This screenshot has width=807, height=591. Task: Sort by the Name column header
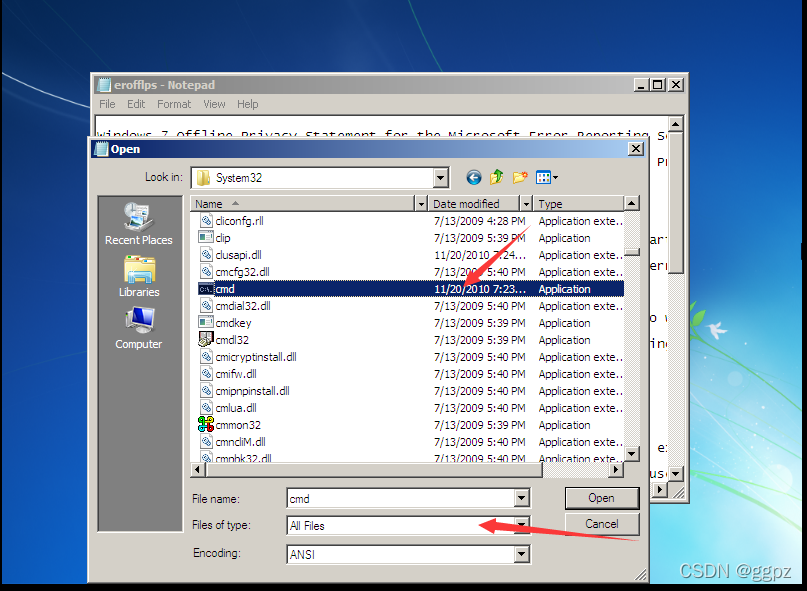tap(303, 204)
